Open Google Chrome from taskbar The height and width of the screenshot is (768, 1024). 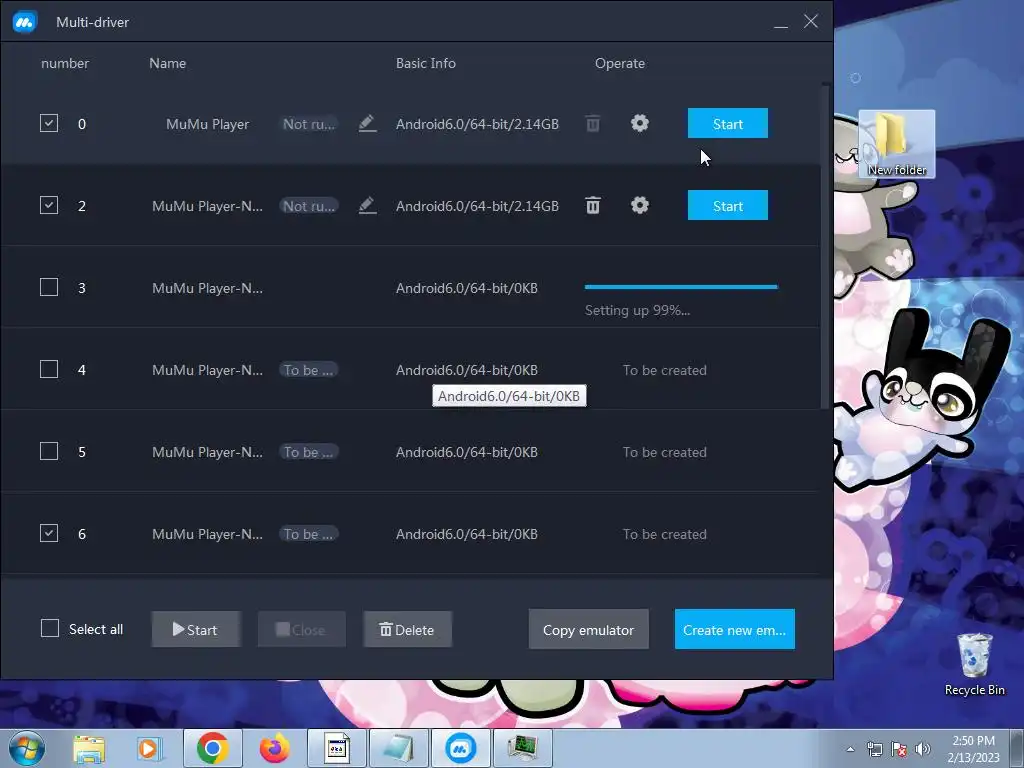click(212, 748)
